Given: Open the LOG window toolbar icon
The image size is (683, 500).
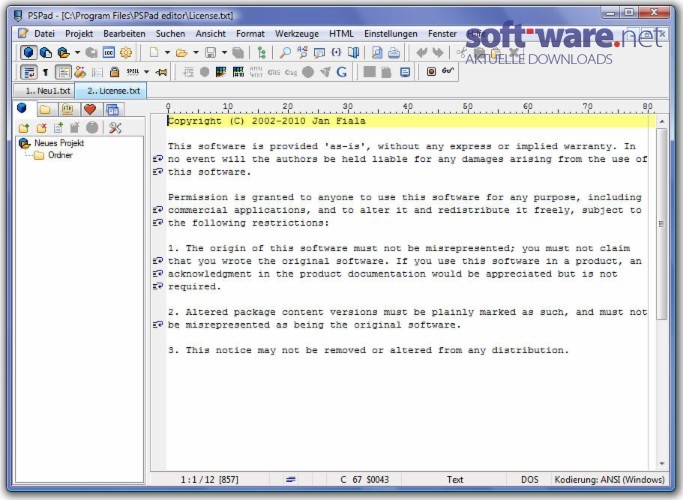Looking at the screenshot, I should click(x=108, y=53).
